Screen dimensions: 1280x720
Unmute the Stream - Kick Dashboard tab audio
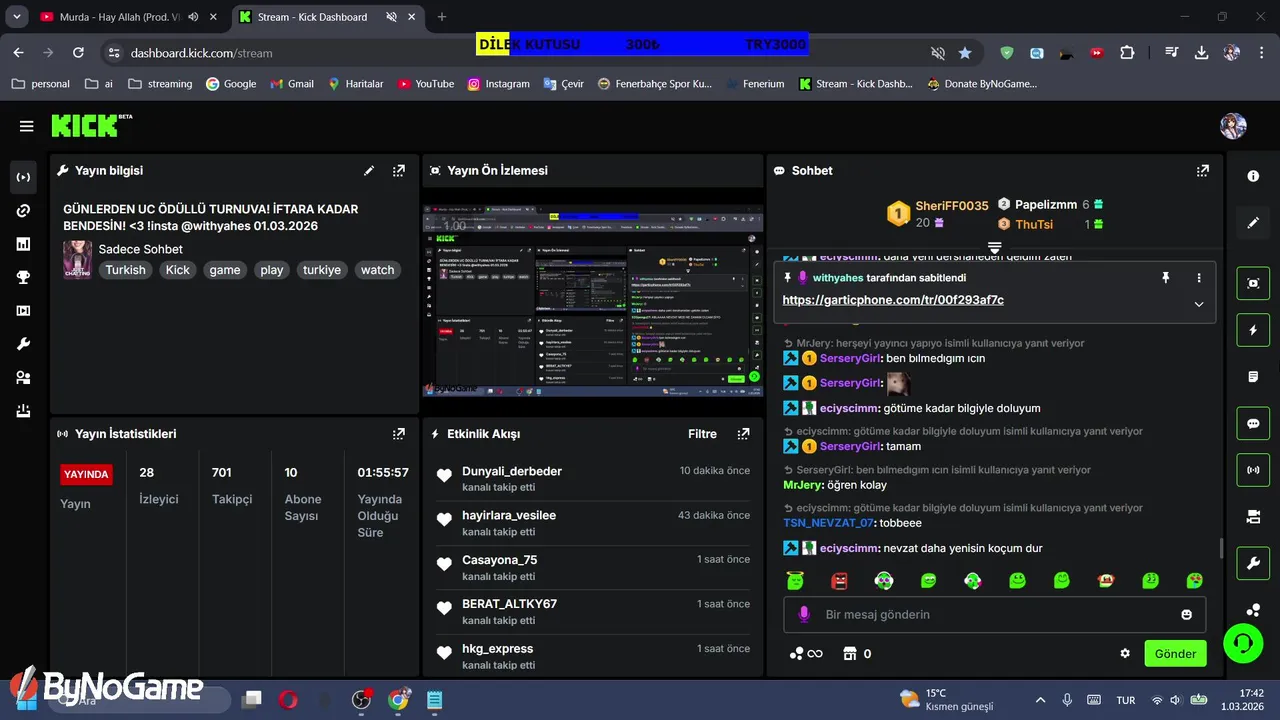click(391, 17)
